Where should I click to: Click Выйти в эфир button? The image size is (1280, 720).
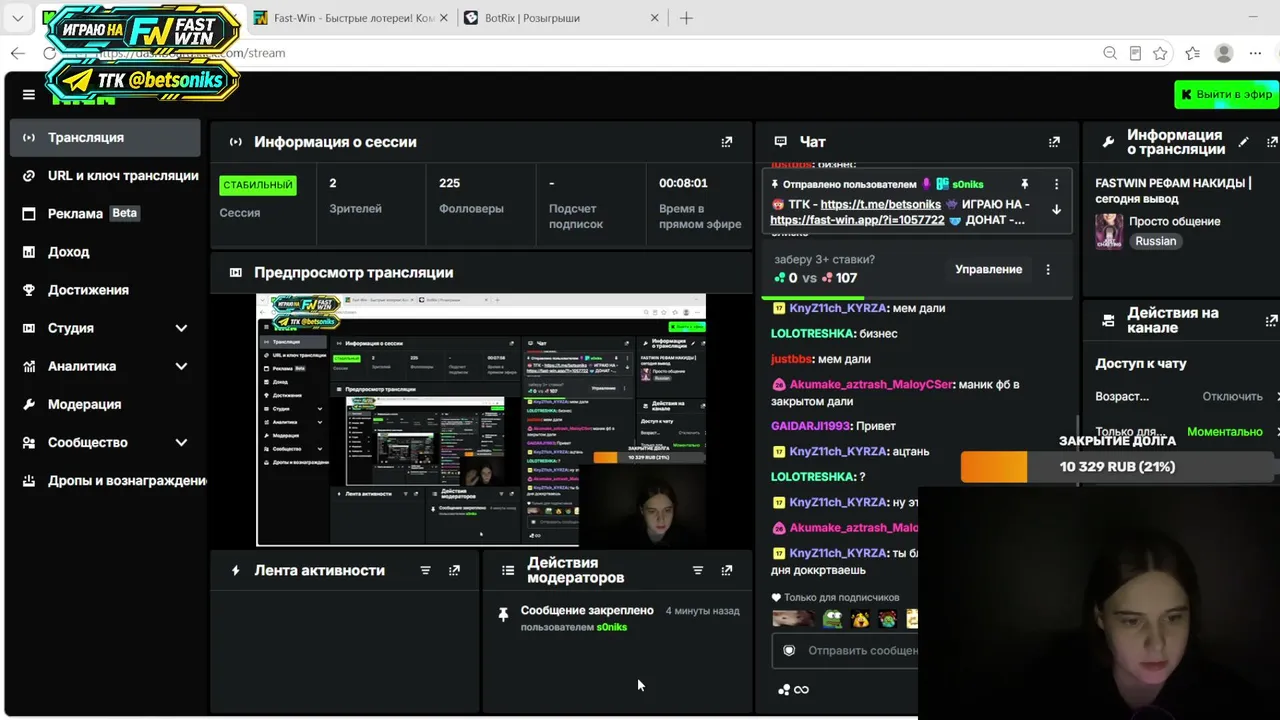pyautogui.click(x=1226, y=94)
